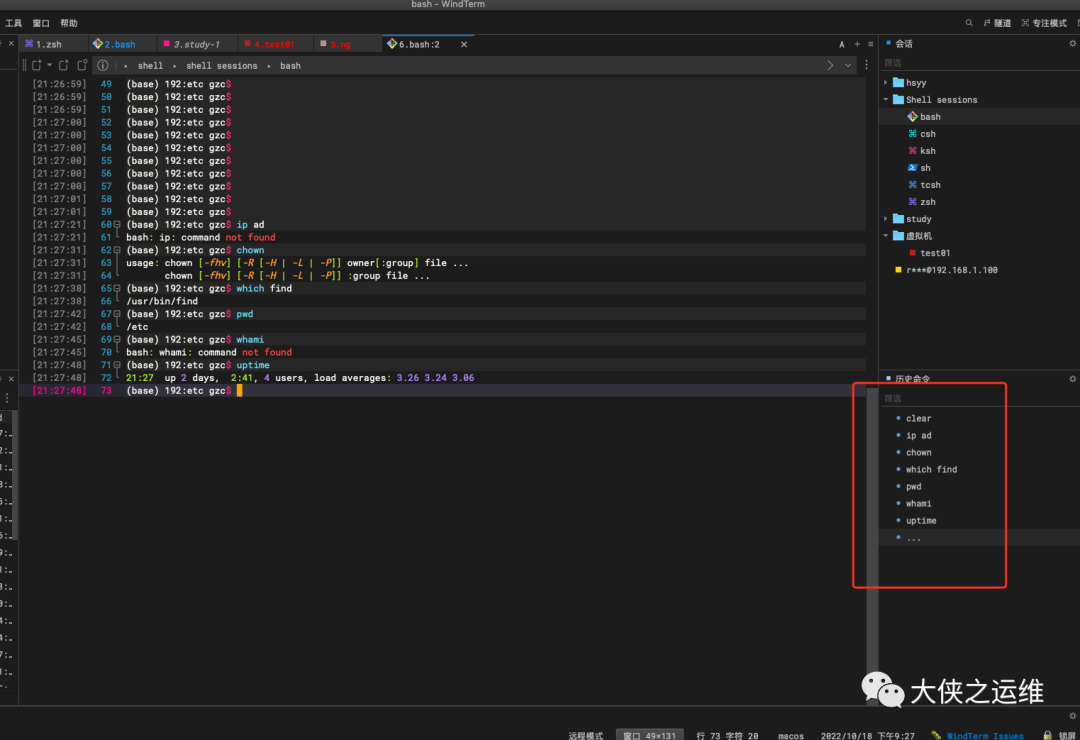Viewport: 1080px width, 740px height.
Task: Collapse the 虚拟机 folder
Action: (x=886, y=236)
